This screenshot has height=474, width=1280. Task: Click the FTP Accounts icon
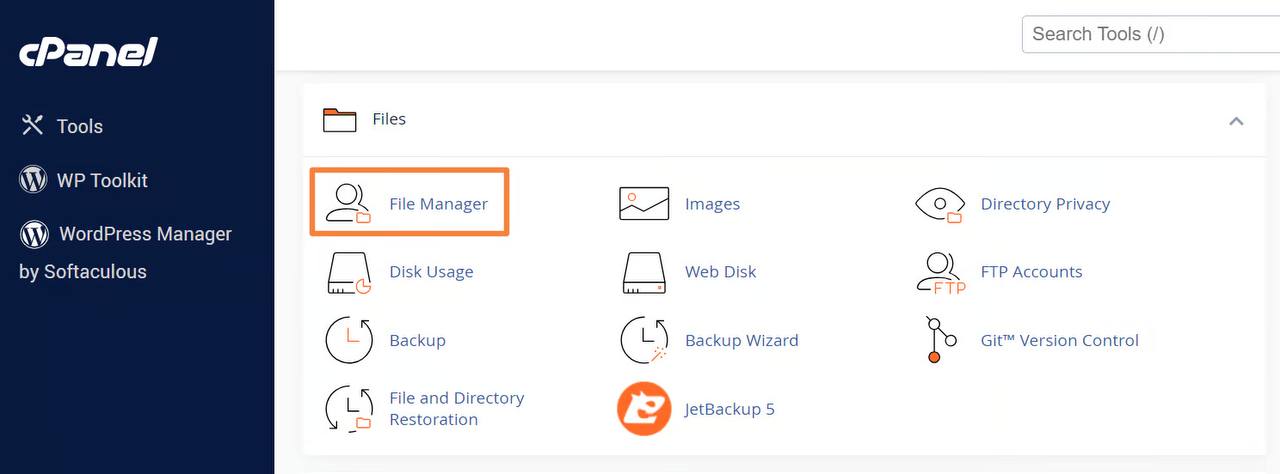(x=940, y=272)
